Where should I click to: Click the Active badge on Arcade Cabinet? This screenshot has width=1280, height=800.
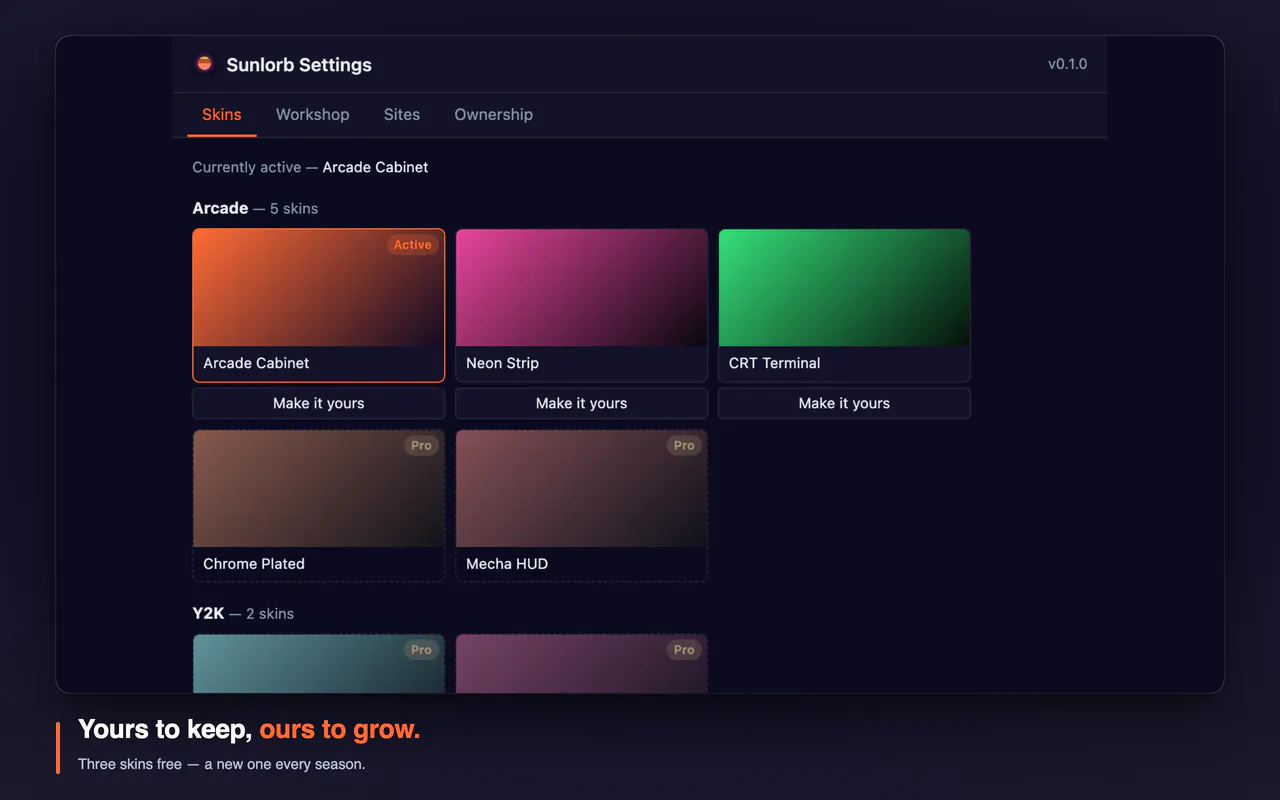(x=413, y=245)
